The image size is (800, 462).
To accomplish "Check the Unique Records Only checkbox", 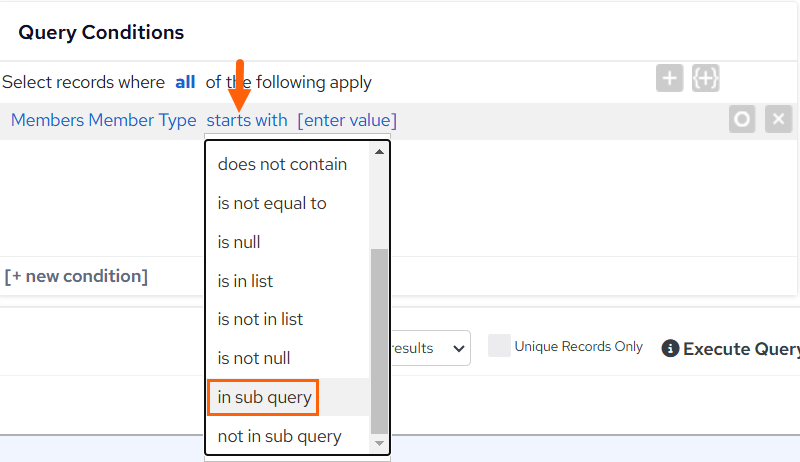I will (499, 346).
